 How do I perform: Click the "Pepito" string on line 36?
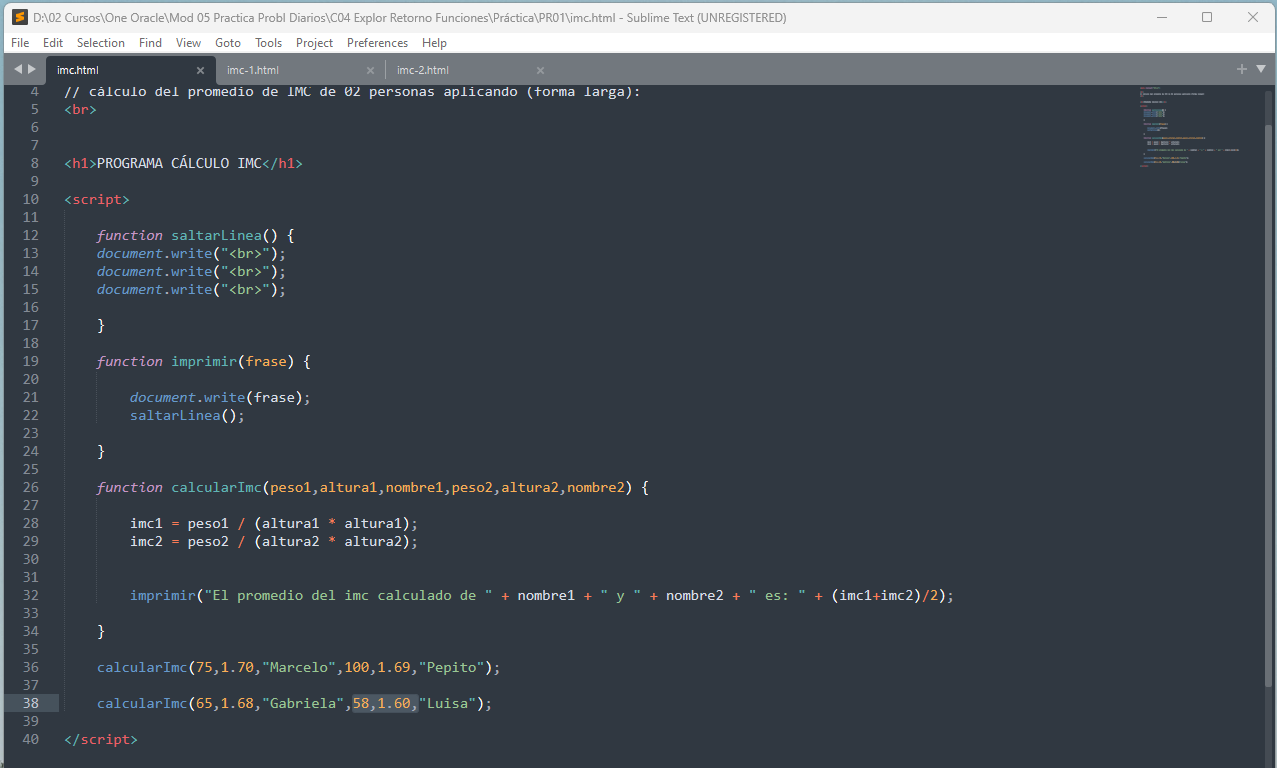pos(451,667)
